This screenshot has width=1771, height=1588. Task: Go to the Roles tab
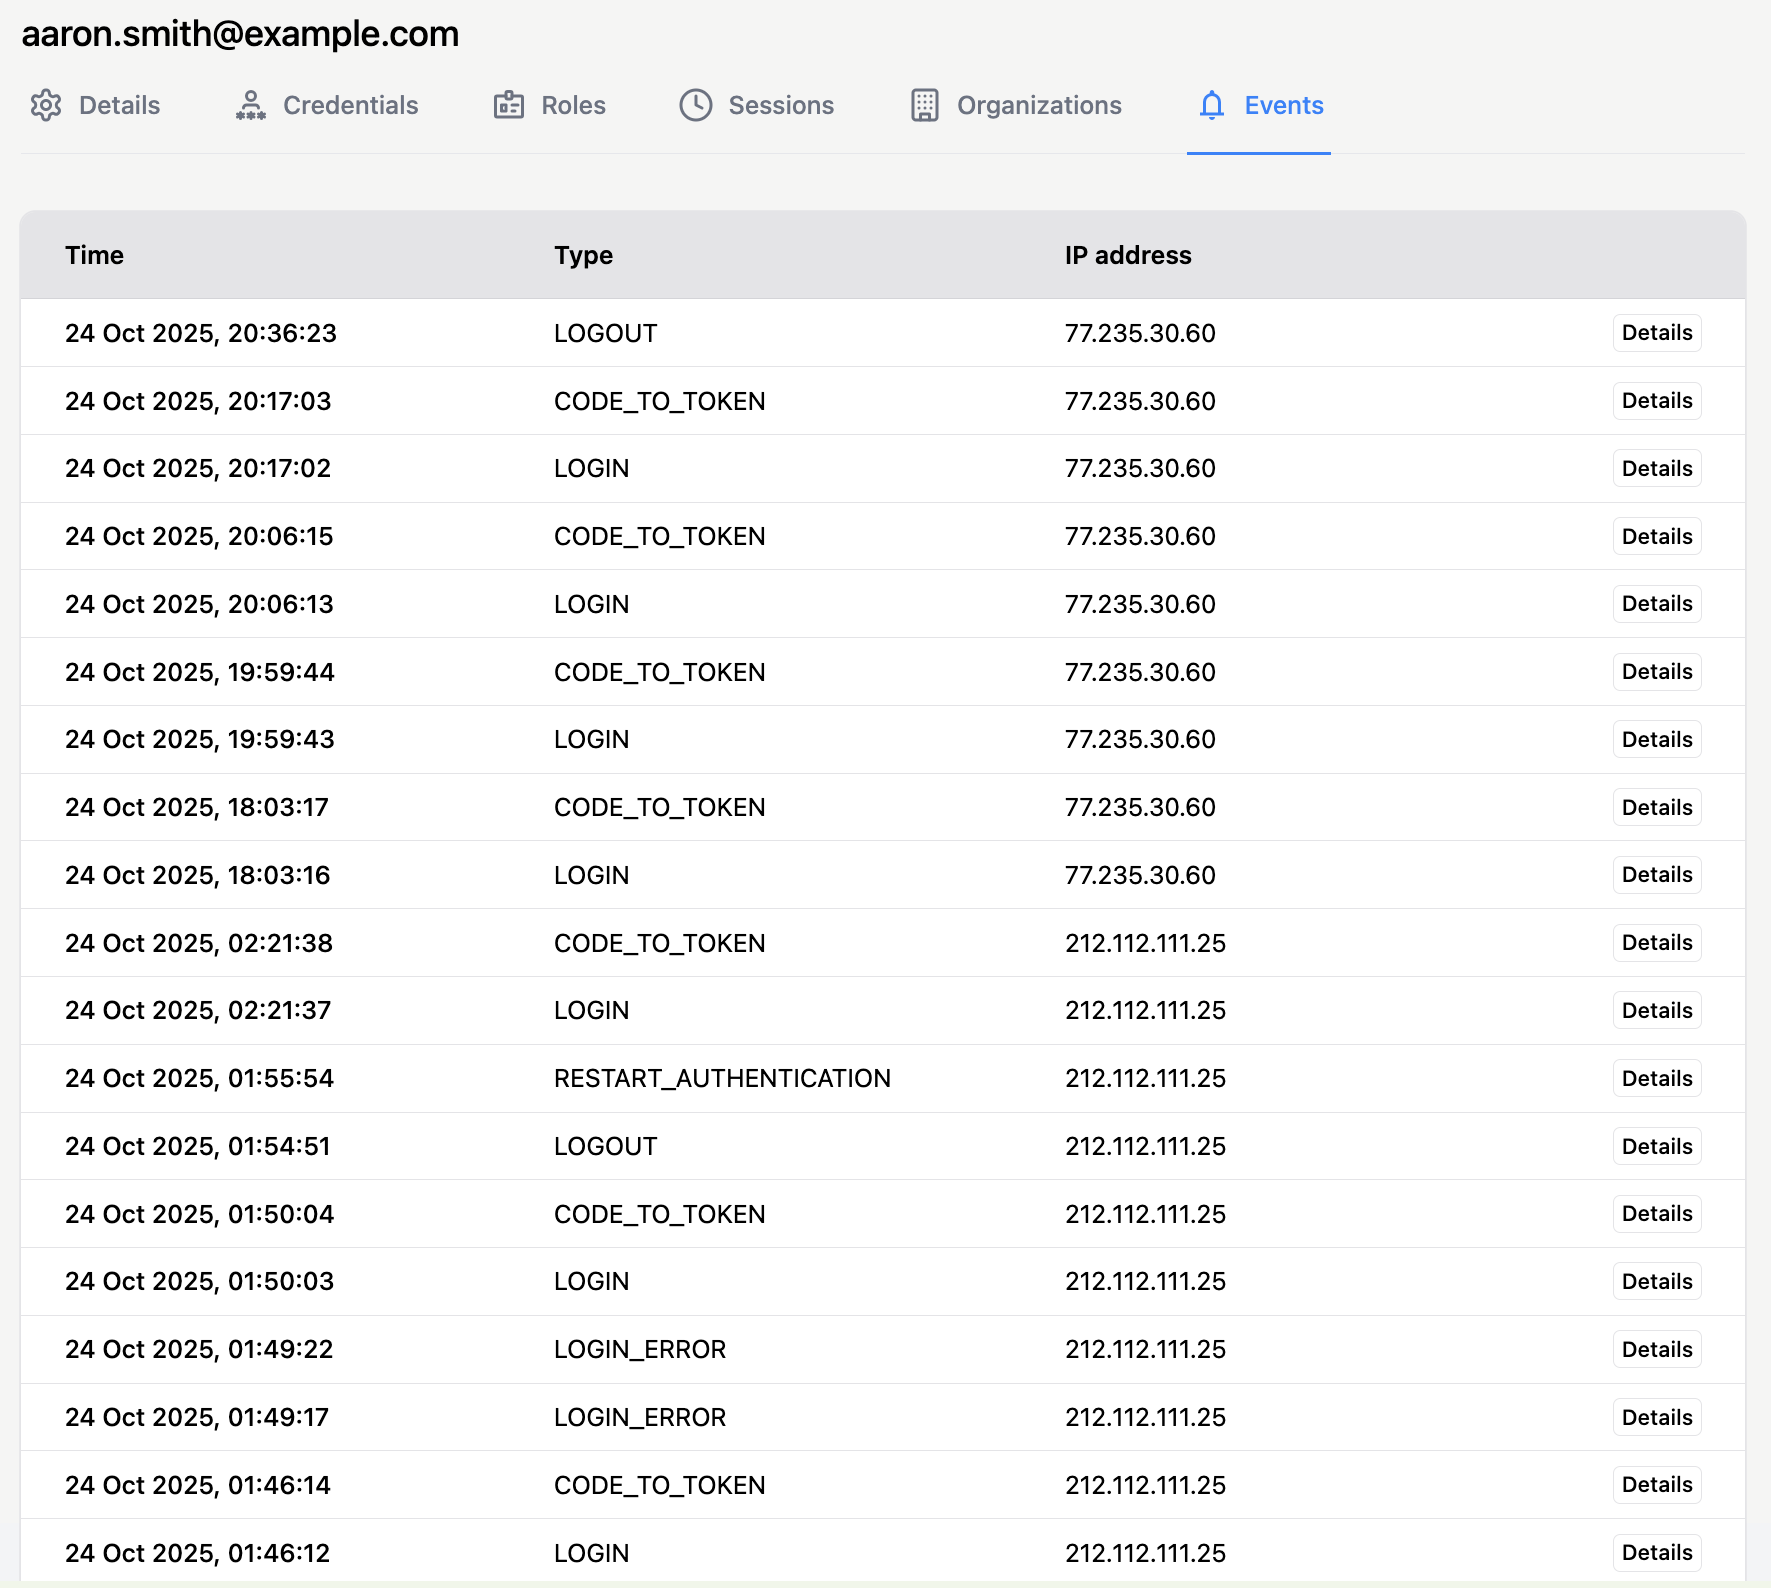(x=573, y=105)
